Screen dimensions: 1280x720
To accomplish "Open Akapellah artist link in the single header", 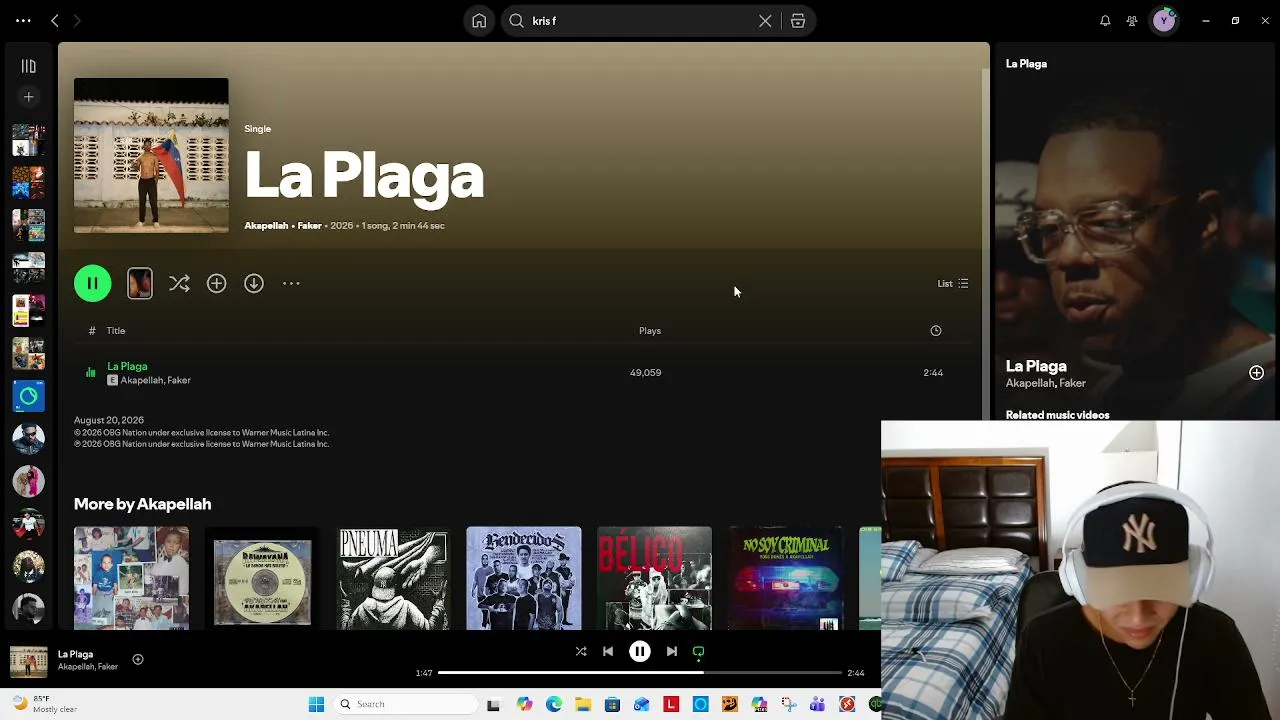I will pyautogui.click(x=266, y=226).
